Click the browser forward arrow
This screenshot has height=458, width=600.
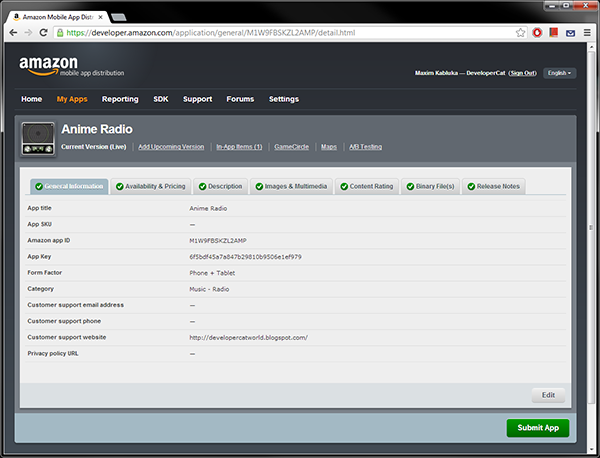coord(28,33)
